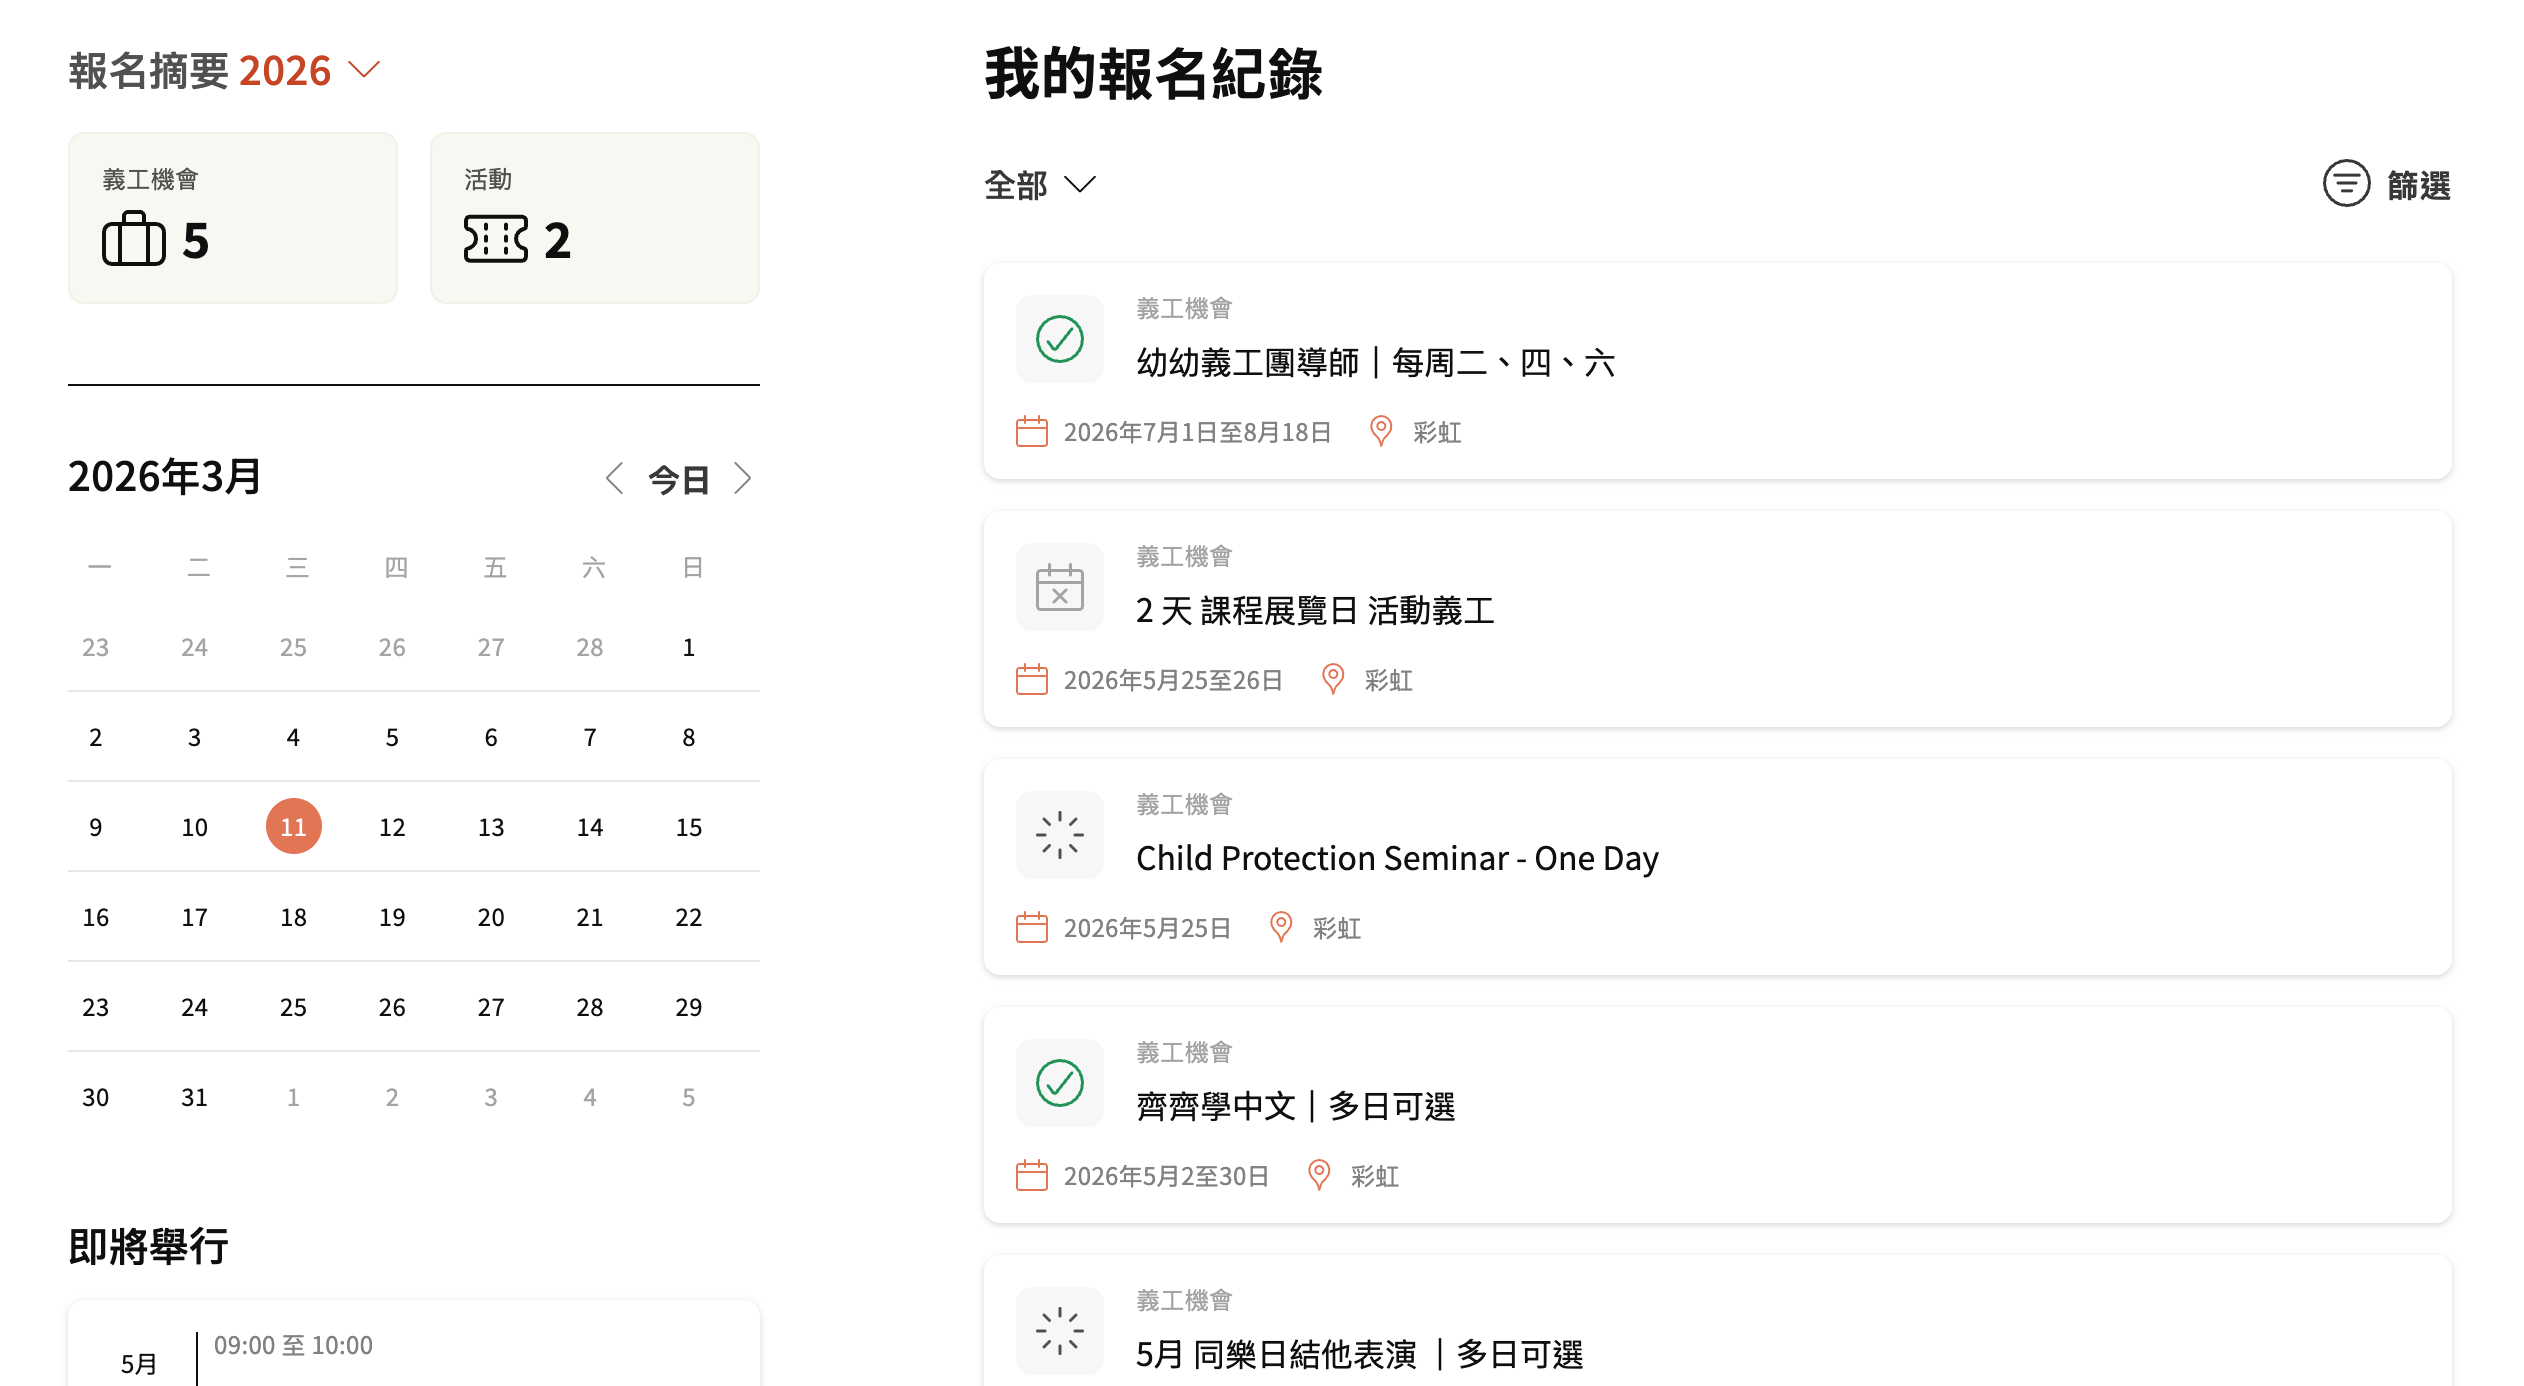Click the previous month chevron on the calendar
This screenshot has width=2524, height=1386.
(x=616, y=479)
